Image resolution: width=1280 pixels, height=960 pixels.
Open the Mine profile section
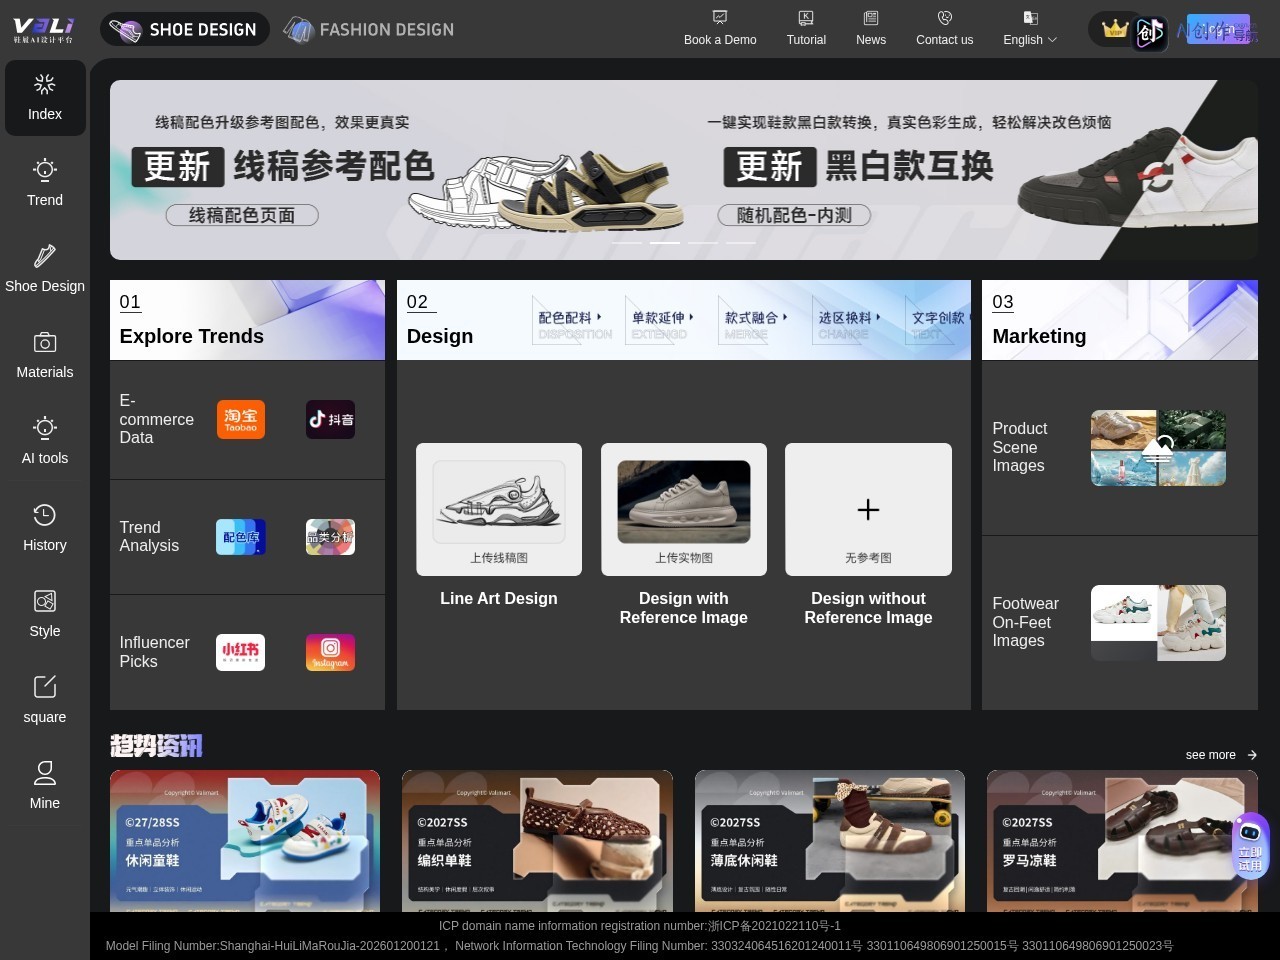point(45,787)
